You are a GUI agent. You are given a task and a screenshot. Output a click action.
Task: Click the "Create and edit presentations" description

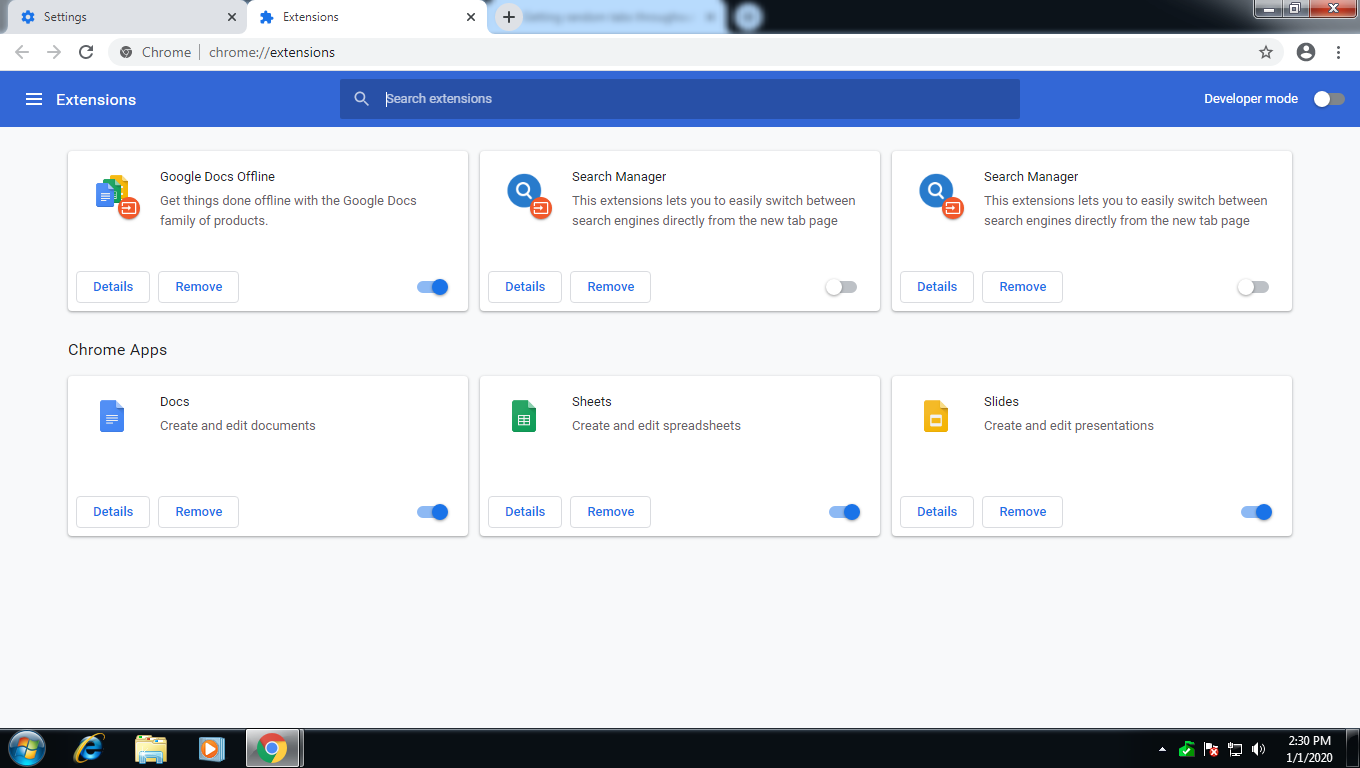coord(1069,426)
